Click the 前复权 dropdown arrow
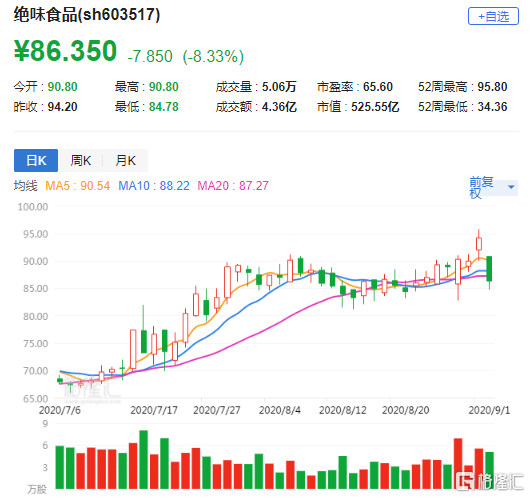530x498 pixels. pos(511,187)
